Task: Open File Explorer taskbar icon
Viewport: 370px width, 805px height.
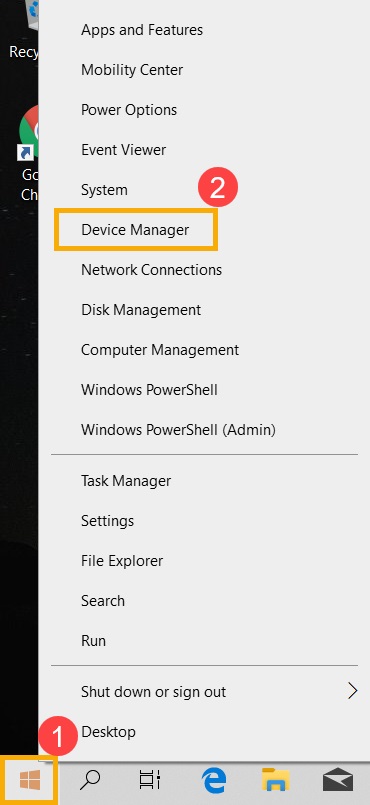Action: [275, 781]
